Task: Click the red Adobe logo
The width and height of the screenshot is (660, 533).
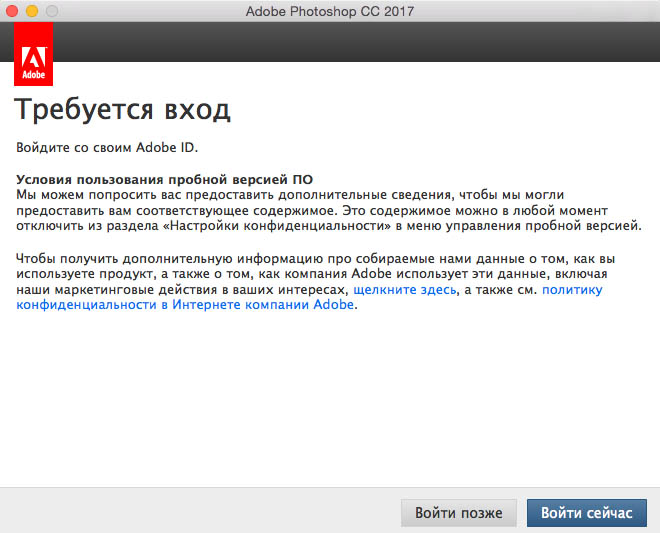Action: [33, 54]
